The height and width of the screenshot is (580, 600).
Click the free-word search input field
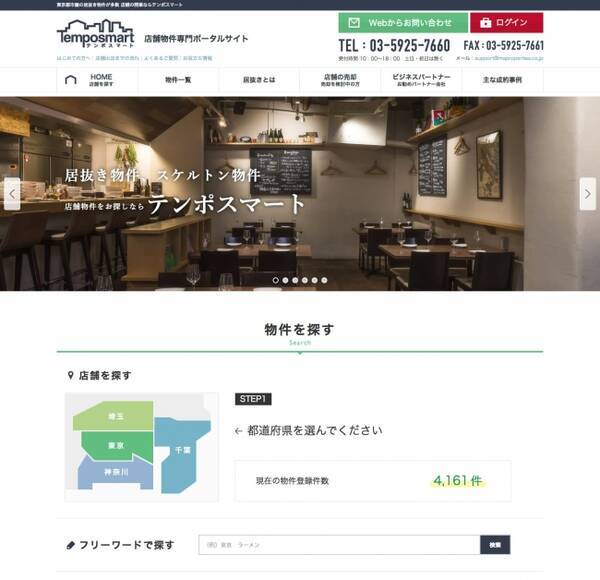[x=339, y=544]
